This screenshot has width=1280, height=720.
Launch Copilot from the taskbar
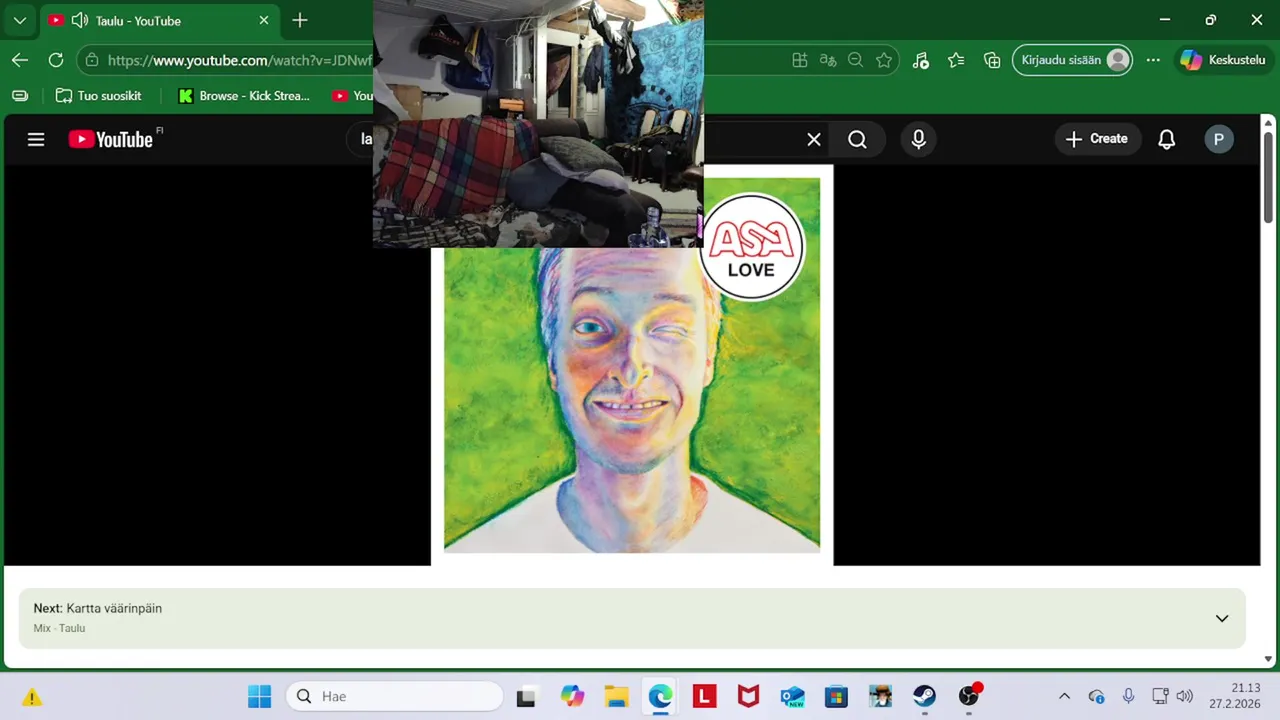pyautogui.click(x=572, y=696)
